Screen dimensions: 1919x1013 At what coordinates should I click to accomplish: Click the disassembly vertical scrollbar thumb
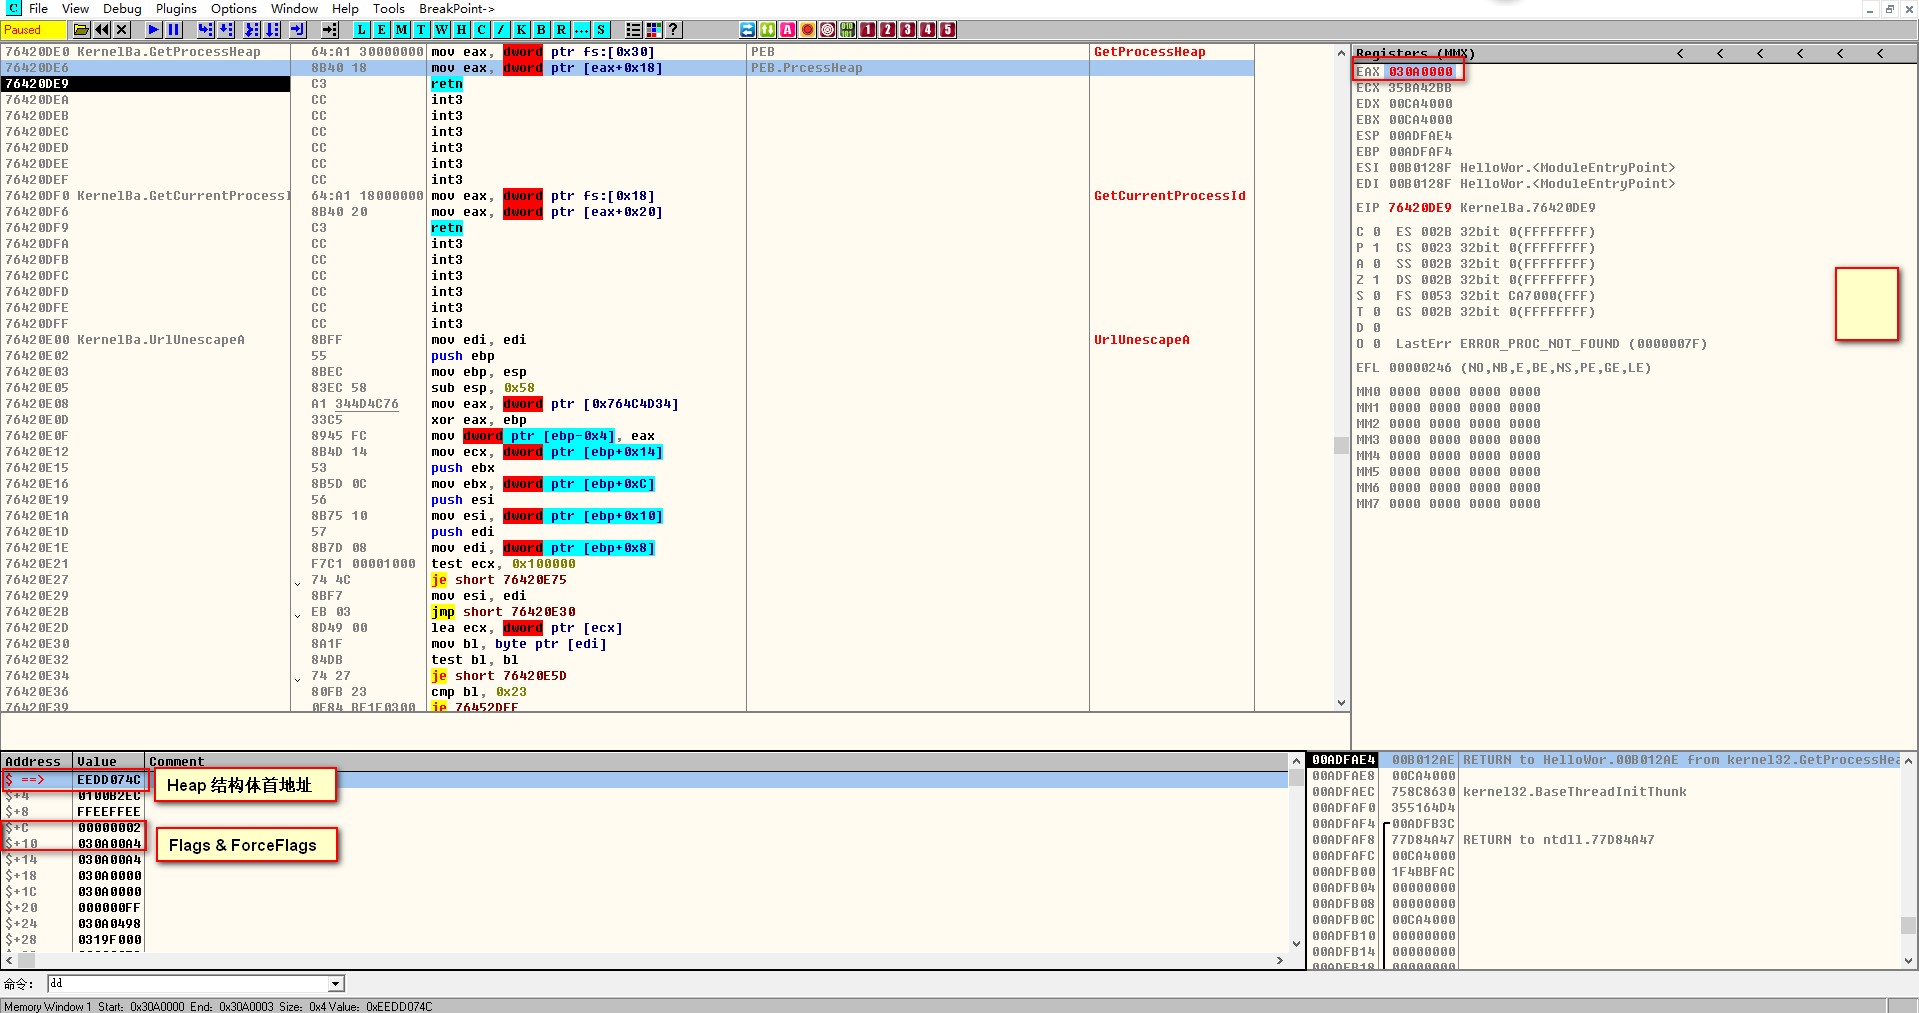1342,445
